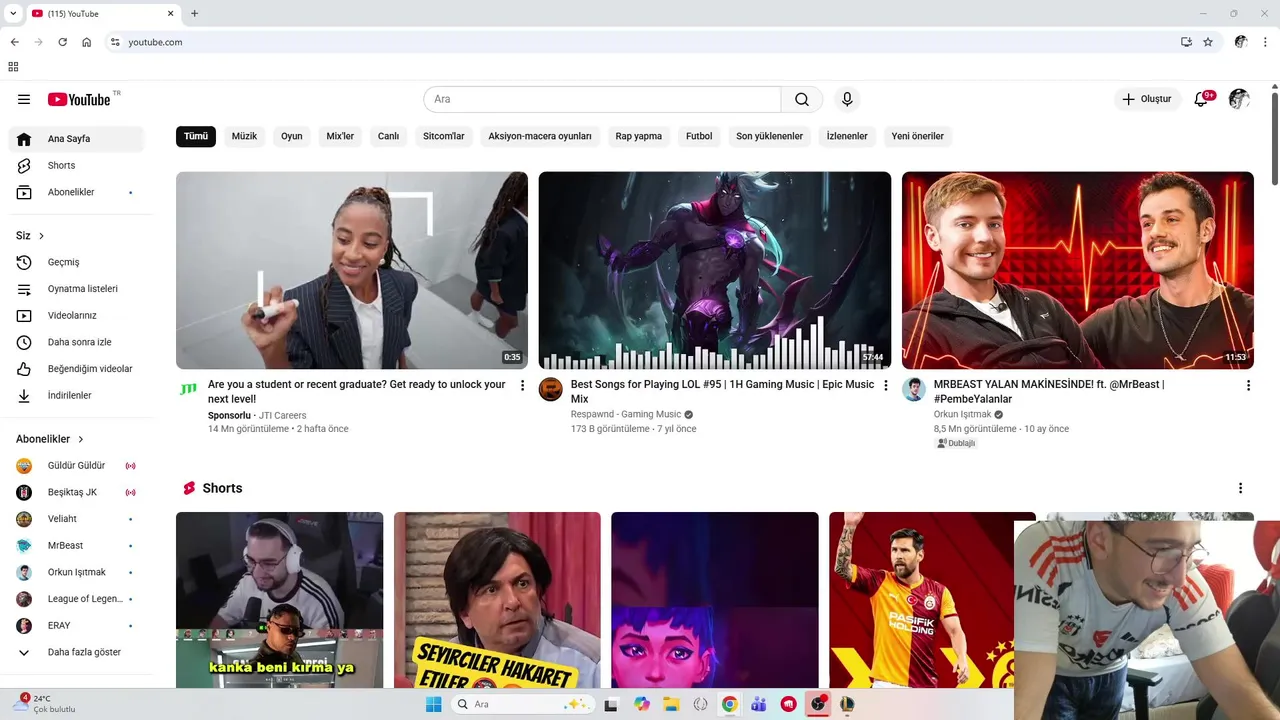Go to Chrome home page button
1280x720 pixels.
pyautogui.click(x=87, y=42)
